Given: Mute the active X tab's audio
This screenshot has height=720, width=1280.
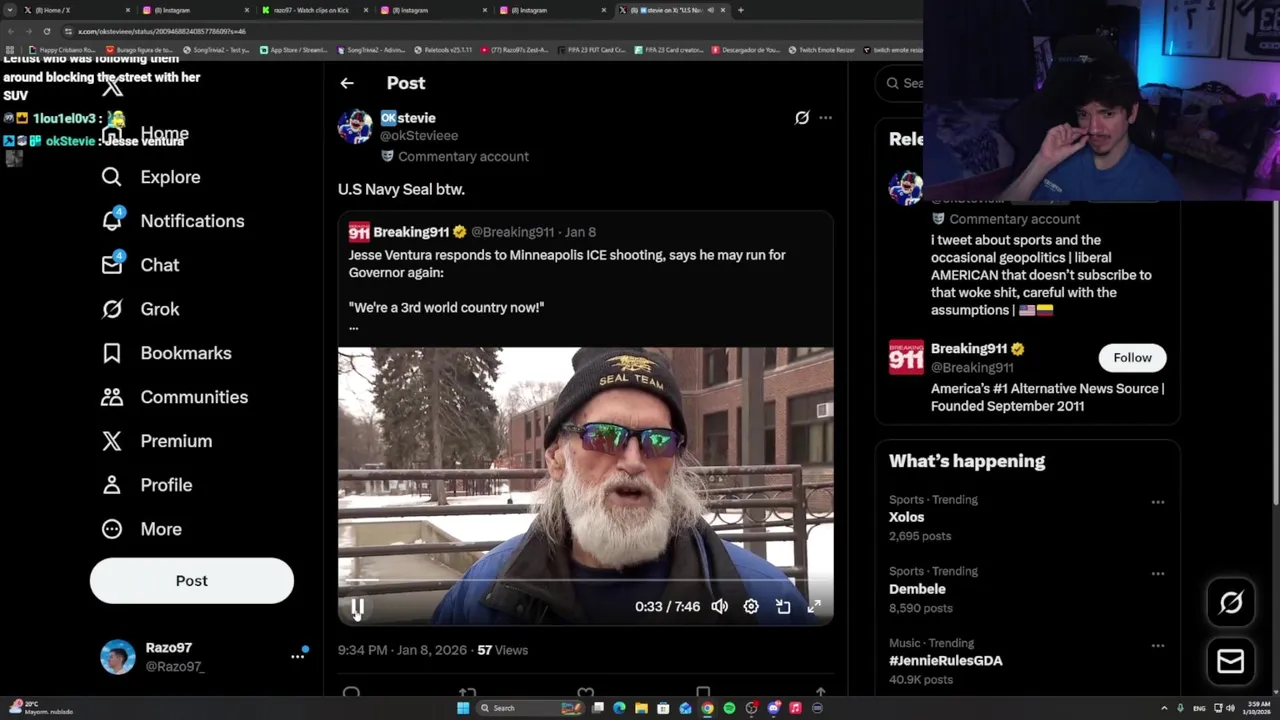Looking at the screenshot, I should 710,10.
